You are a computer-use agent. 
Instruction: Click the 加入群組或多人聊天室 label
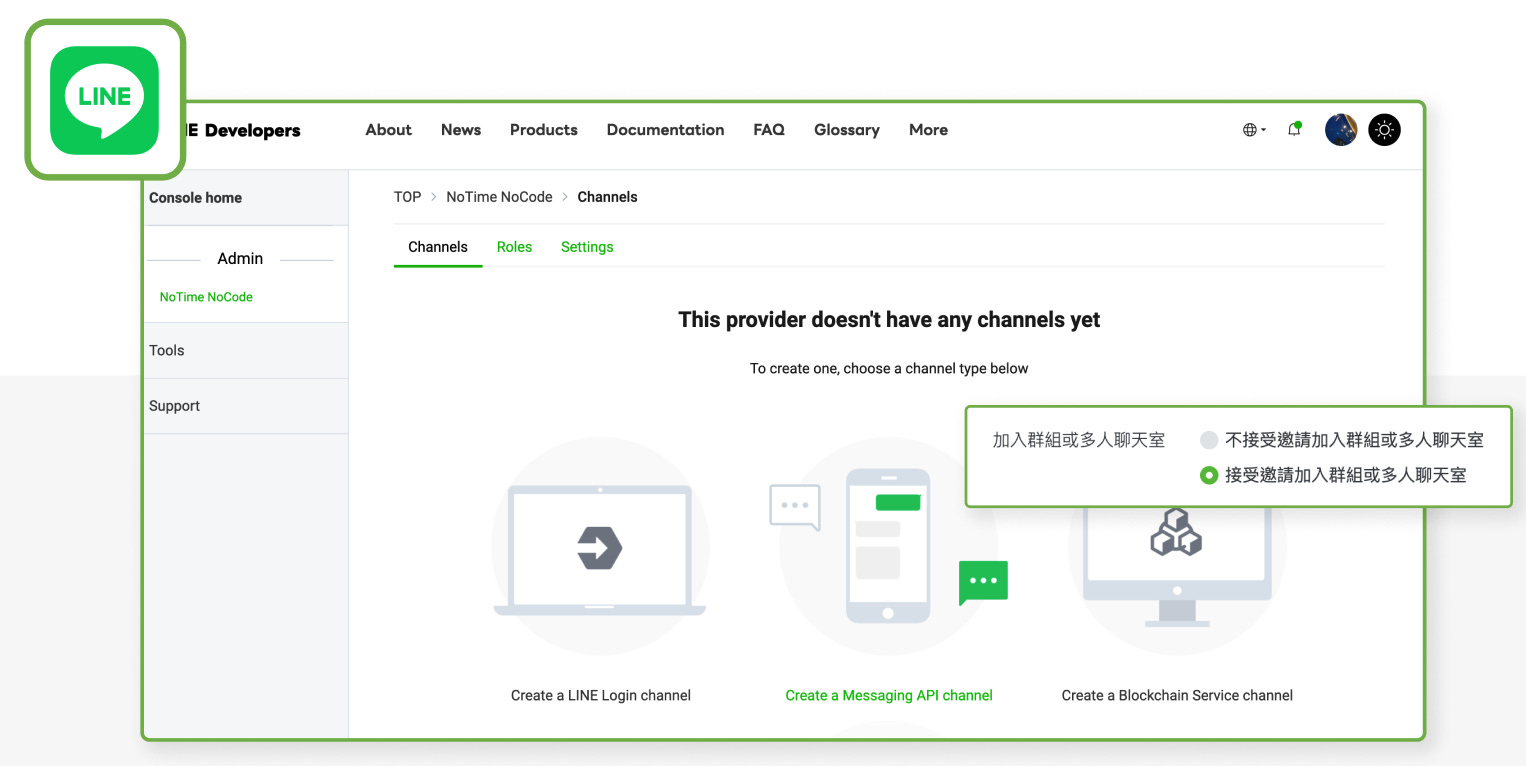(1078, 440)
